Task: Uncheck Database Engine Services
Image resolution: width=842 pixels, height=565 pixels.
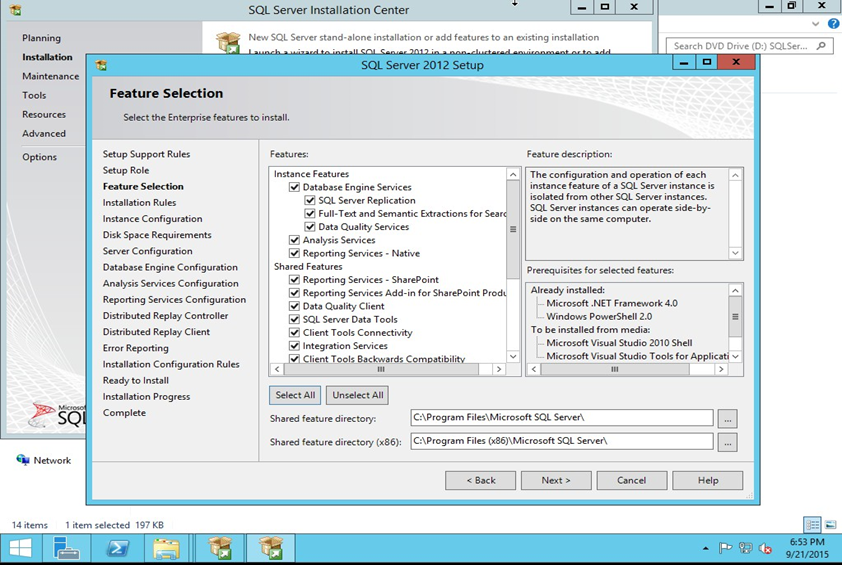Action: (295, 187)
